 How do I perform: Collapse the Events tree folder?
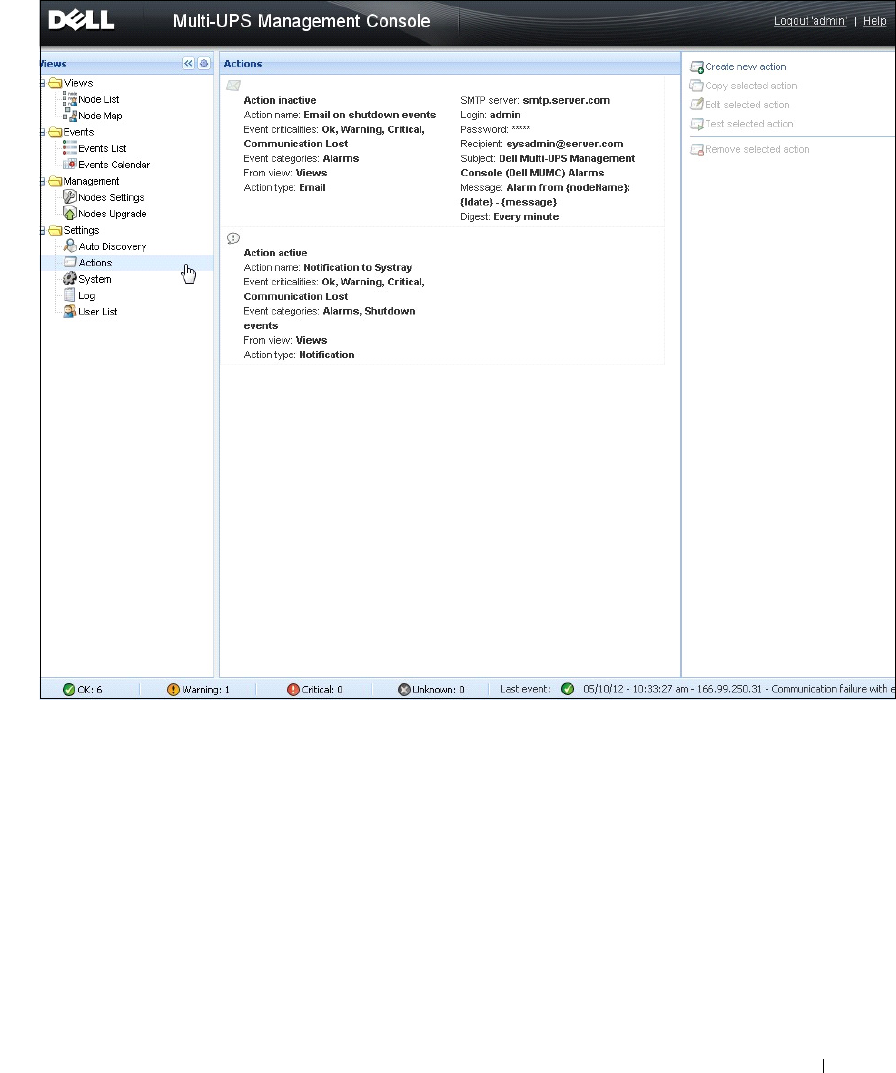click(42, 132)
